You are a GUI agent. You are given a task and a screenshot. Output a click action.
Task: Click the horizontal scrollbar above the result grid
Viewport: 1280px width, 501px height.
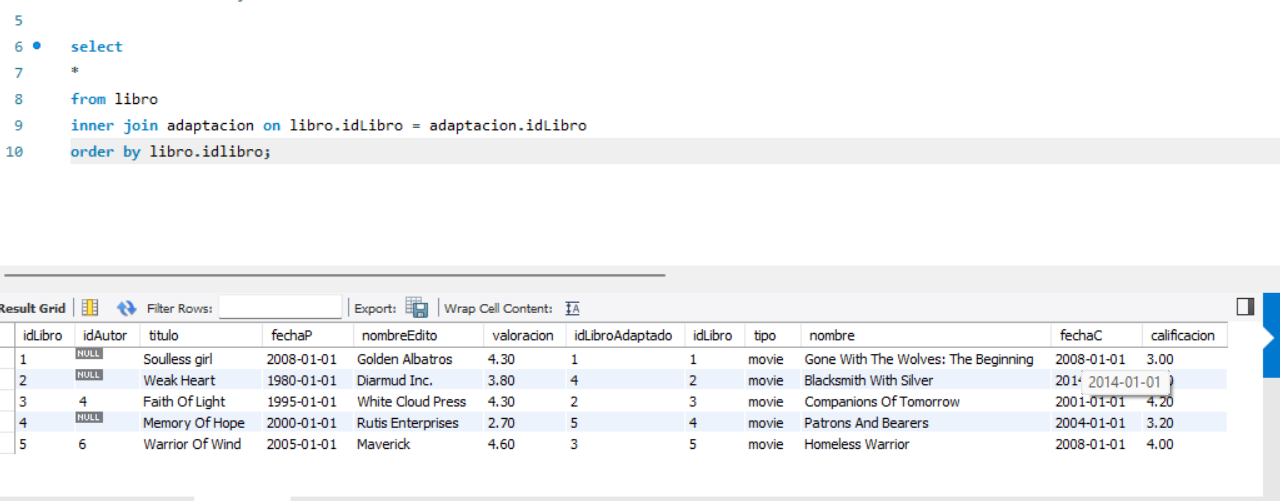click(x=335, y=274)
